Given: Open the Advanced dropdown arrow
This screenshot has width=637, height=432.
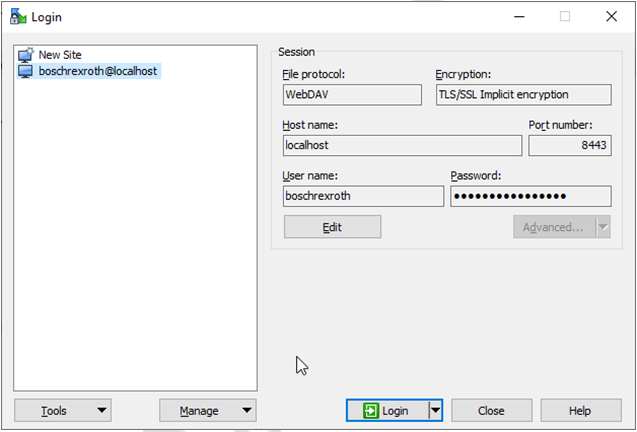Looking at the screenshot, I should click(603, 227).
